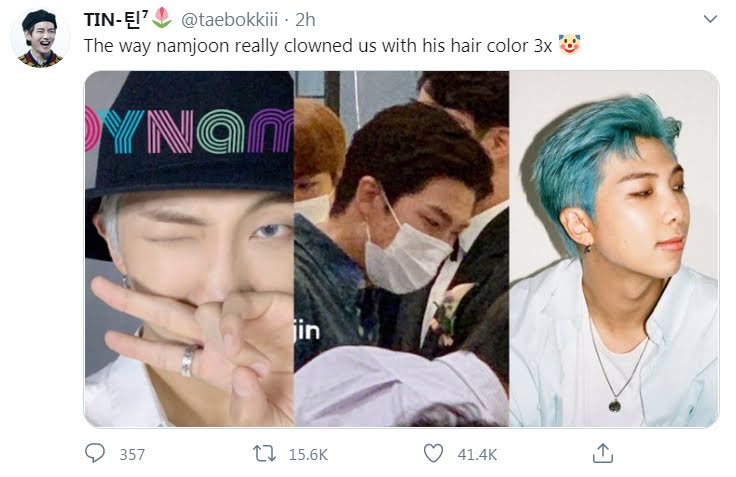
Task: Expand the tweet options chevron
Action: (x=711, y=19)
